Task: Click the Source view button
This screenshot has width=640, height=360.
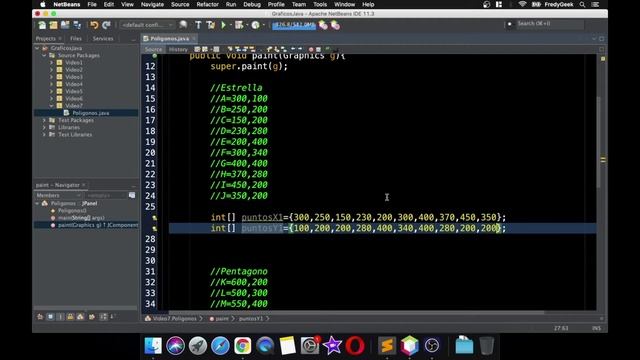Action: [153, 49]
